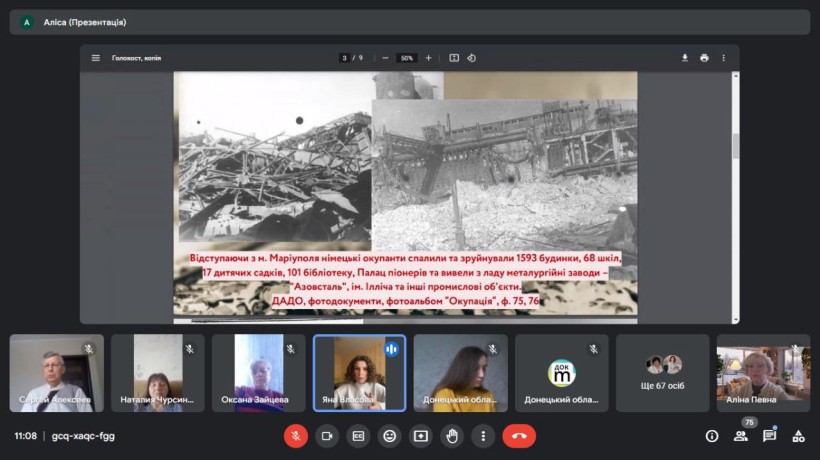Open the call's more options menu

click(483, 436)
